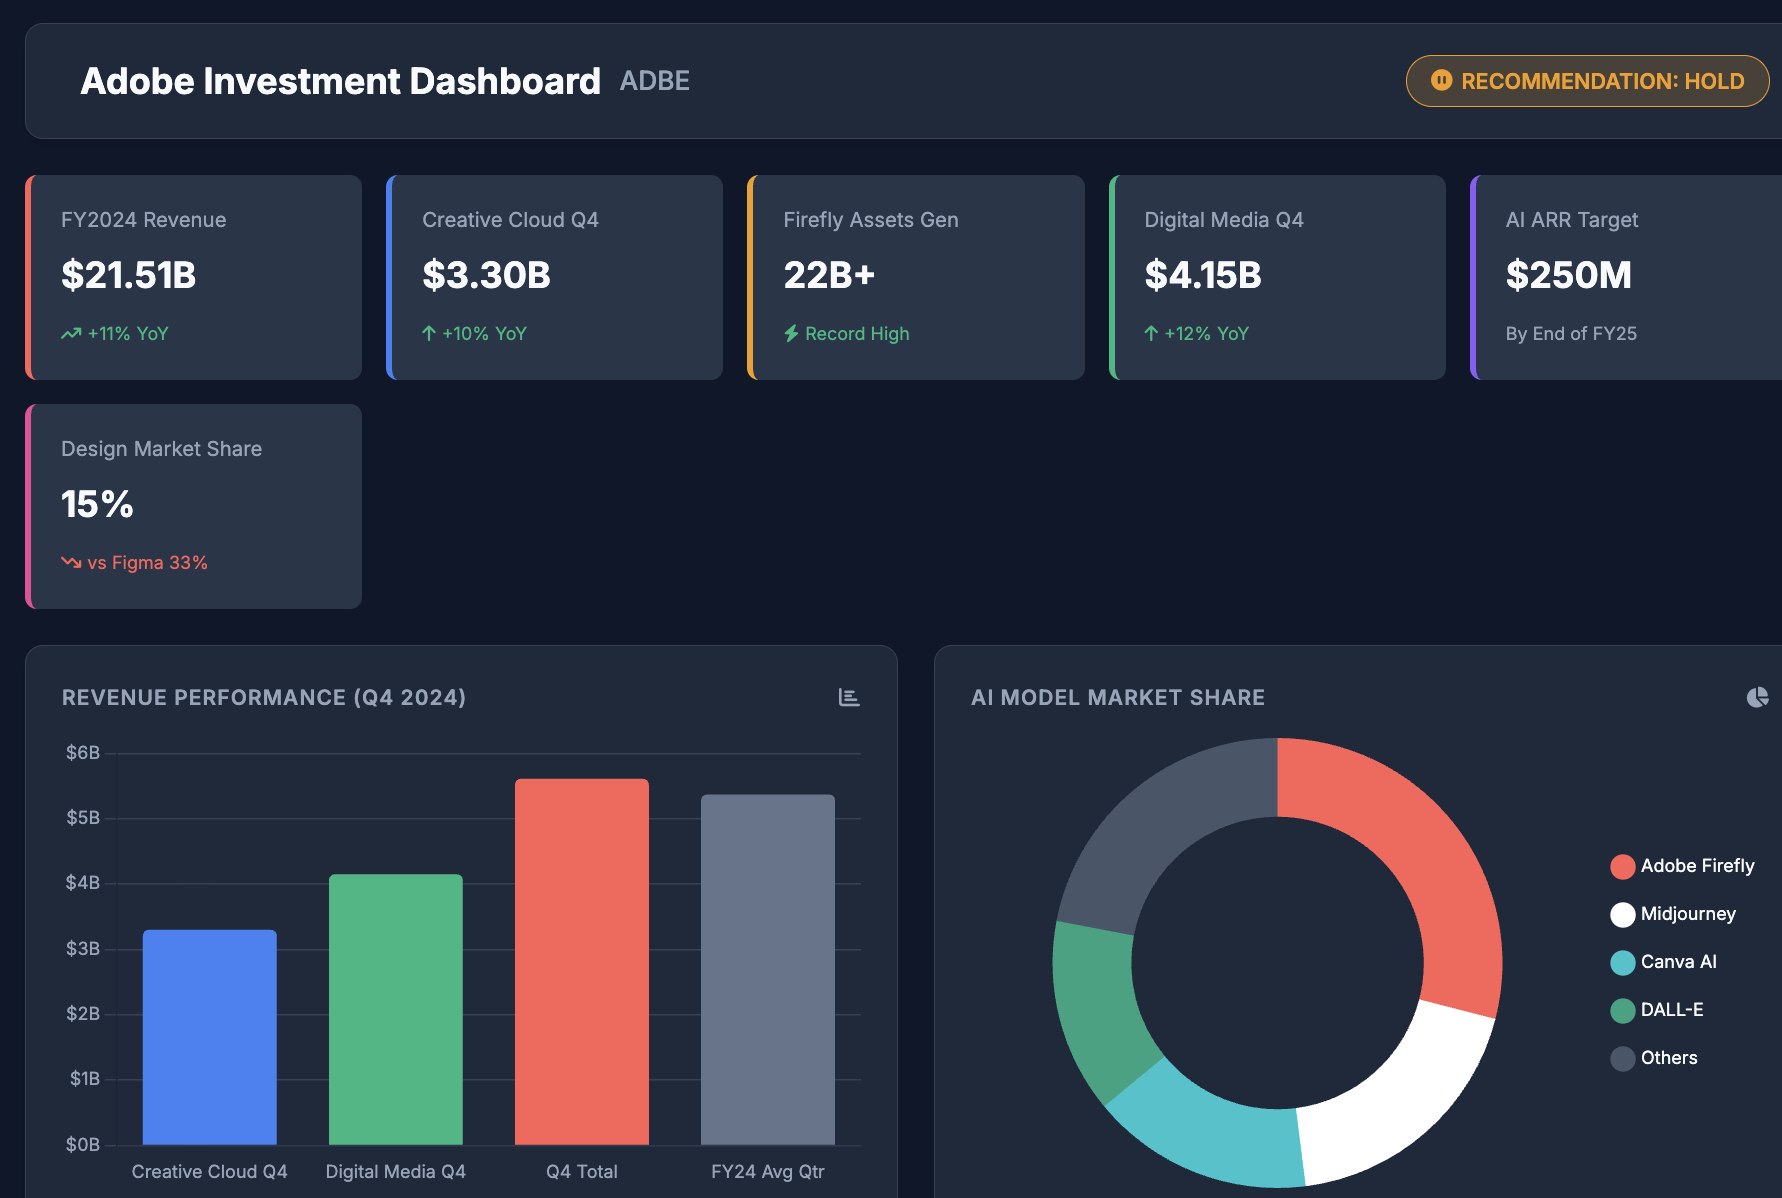This screenshot has width=1782, height=1198.
Task: Toggle Midjourney series in the legend
Action: coord(1673,914)
